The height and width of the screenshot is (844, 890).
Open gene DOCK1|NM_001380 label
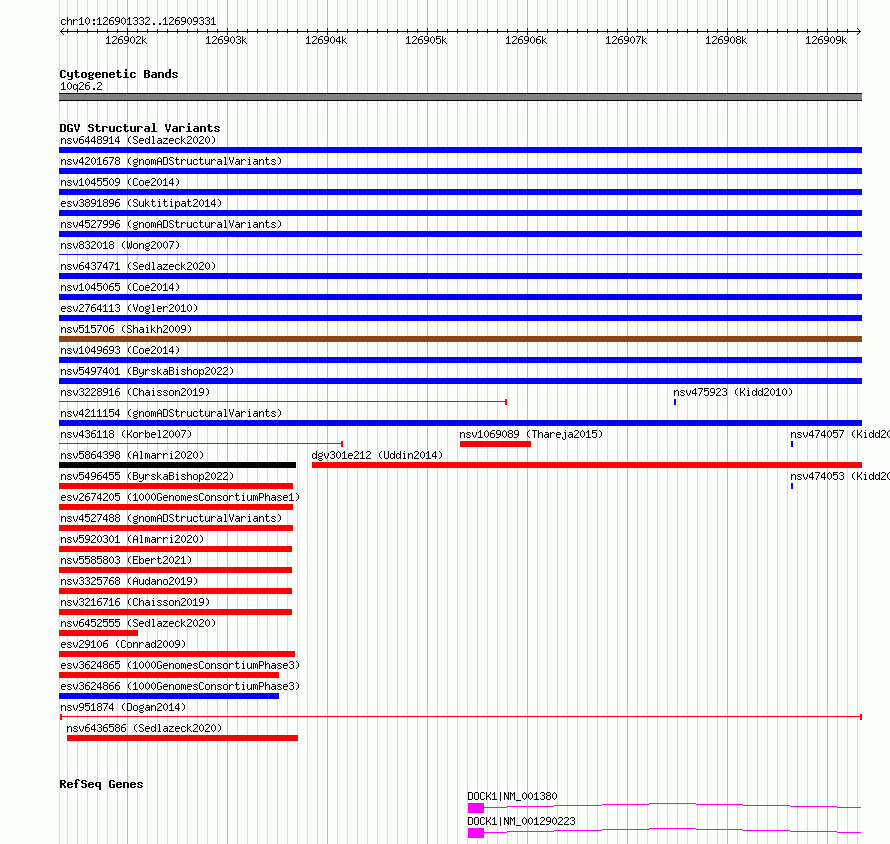pos(512,796)
